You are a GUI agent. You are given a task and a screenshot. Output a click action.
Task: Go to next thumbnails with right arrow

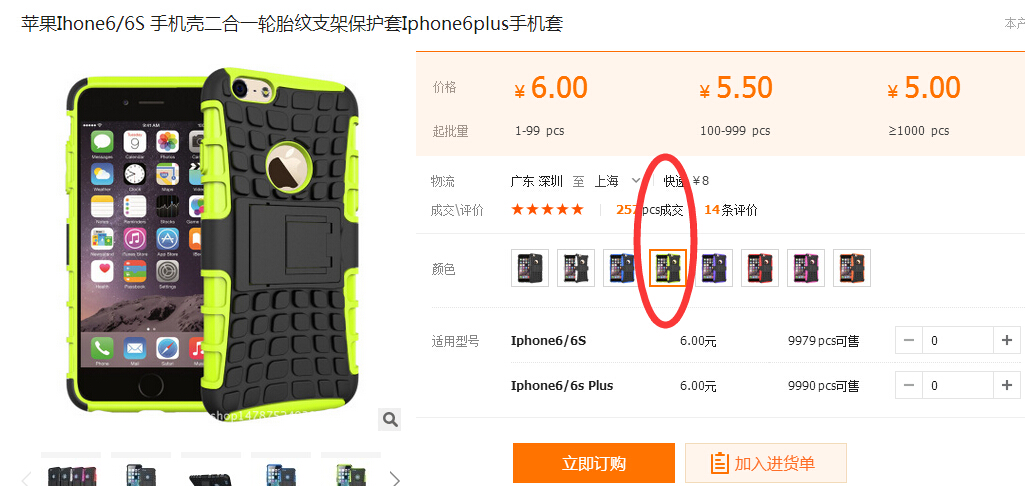click(395, 478)
